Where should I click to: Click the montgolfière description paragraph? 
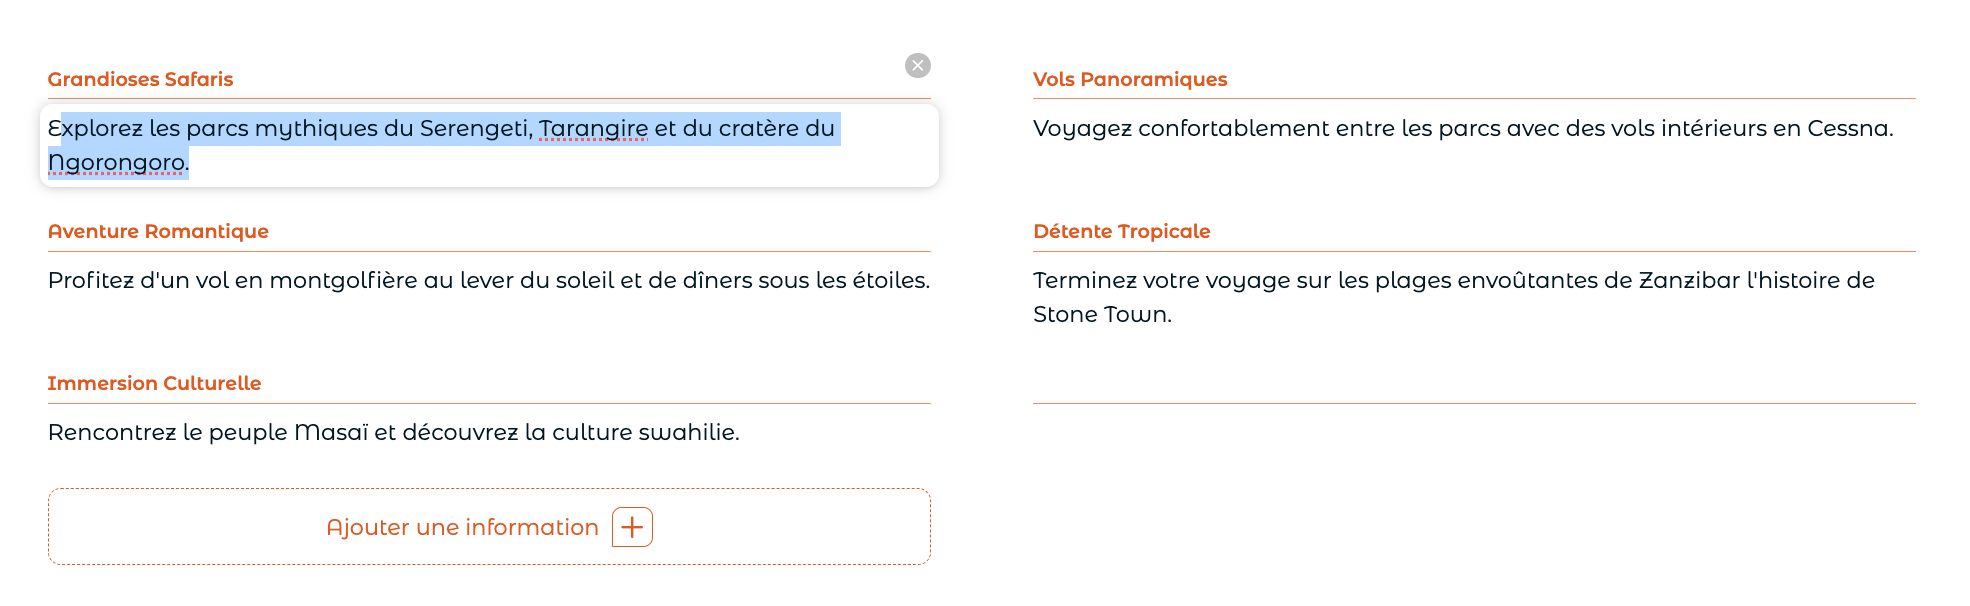tap(489, 280)
